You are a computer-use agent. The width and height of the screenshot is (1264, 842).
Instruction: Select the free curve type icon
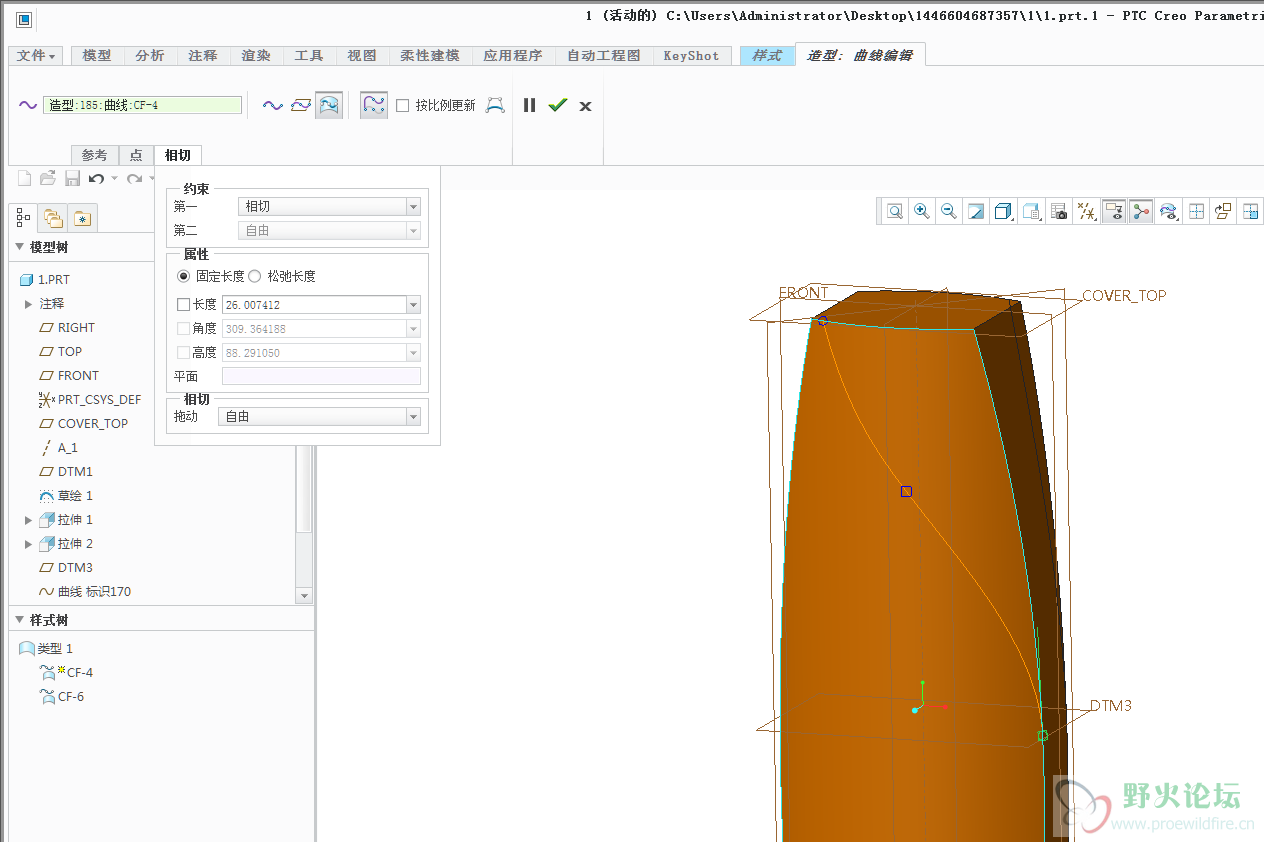273,105
